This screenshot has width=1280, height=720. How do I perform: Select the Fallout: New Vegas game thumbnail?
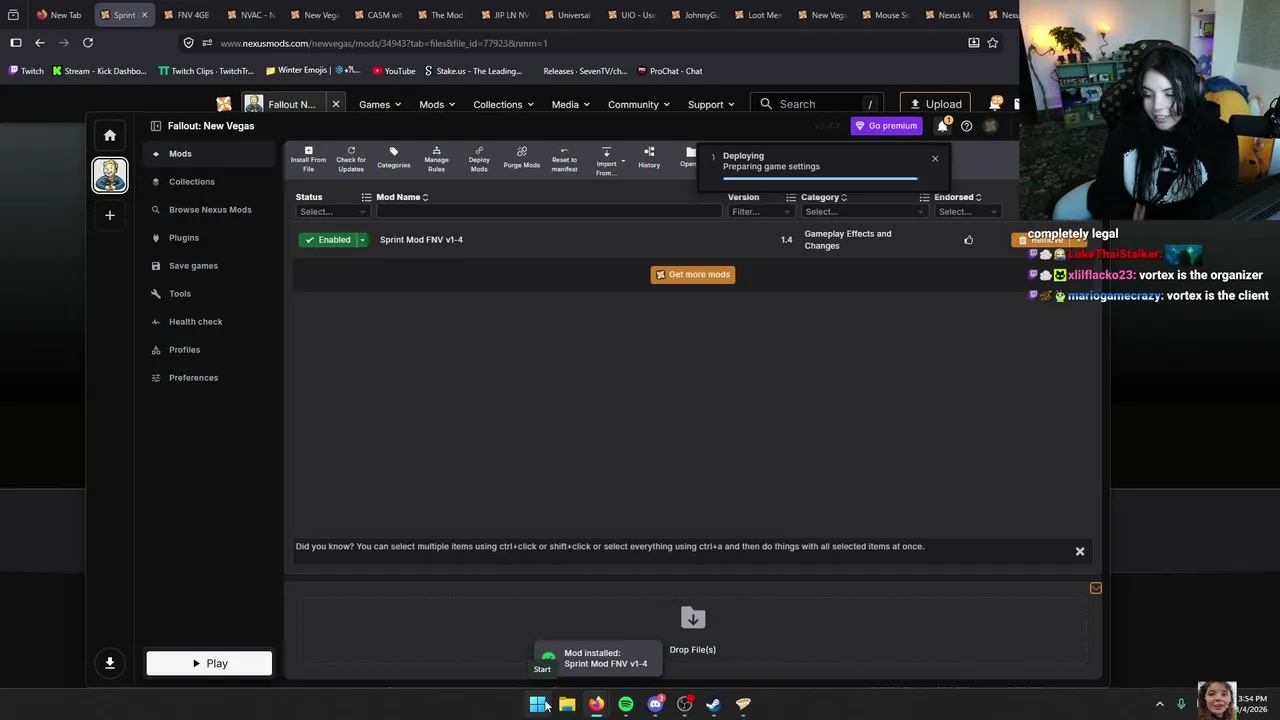[x=110, y=175]
